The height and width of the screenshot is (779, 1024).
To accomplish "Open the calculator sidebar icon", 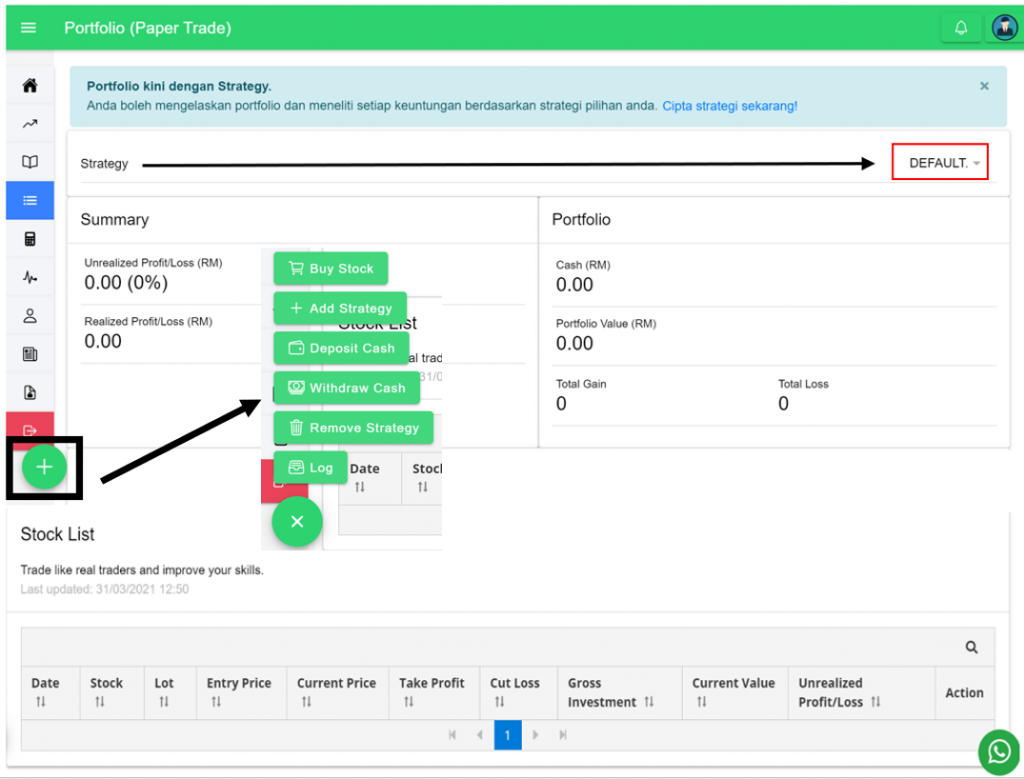I will (x=30, y=239).
